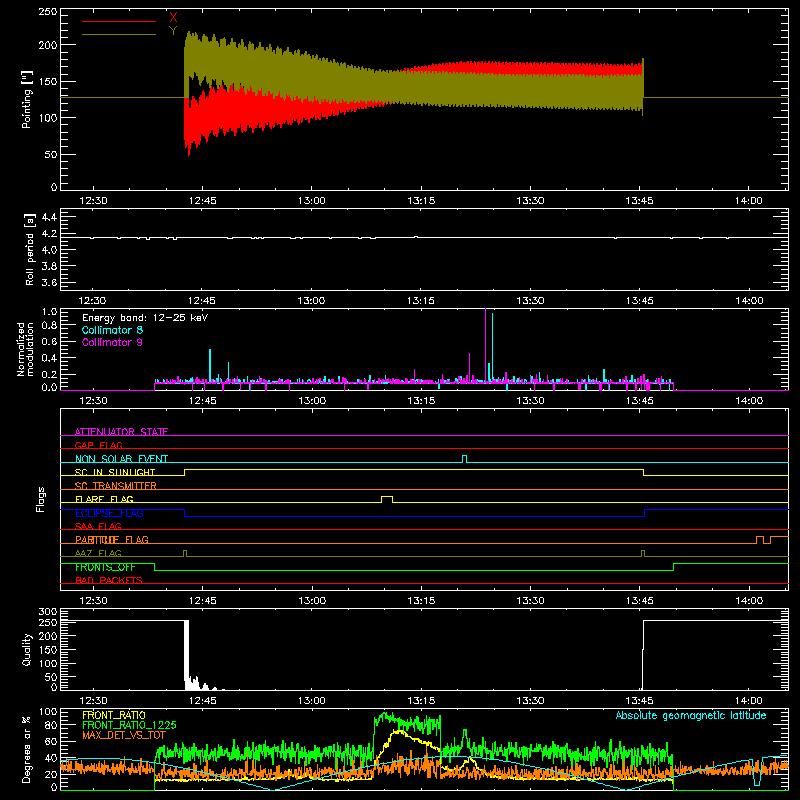Click the 'Normalized modulation' axis title
The width and height of the screenshot is (800, 800).
[x=25, y=349]
